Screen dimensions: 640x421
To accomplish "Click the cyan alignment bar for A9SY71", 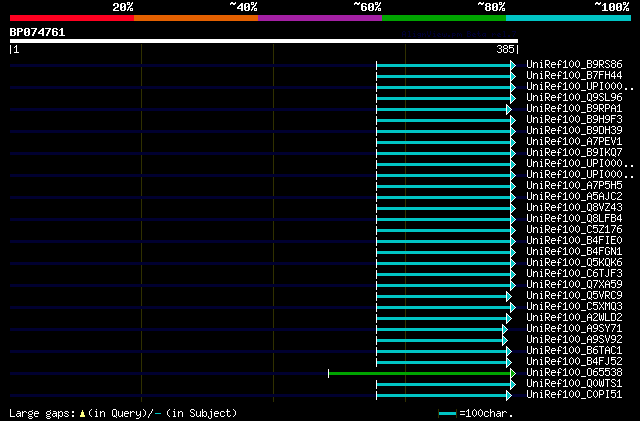I will (440, 330).
